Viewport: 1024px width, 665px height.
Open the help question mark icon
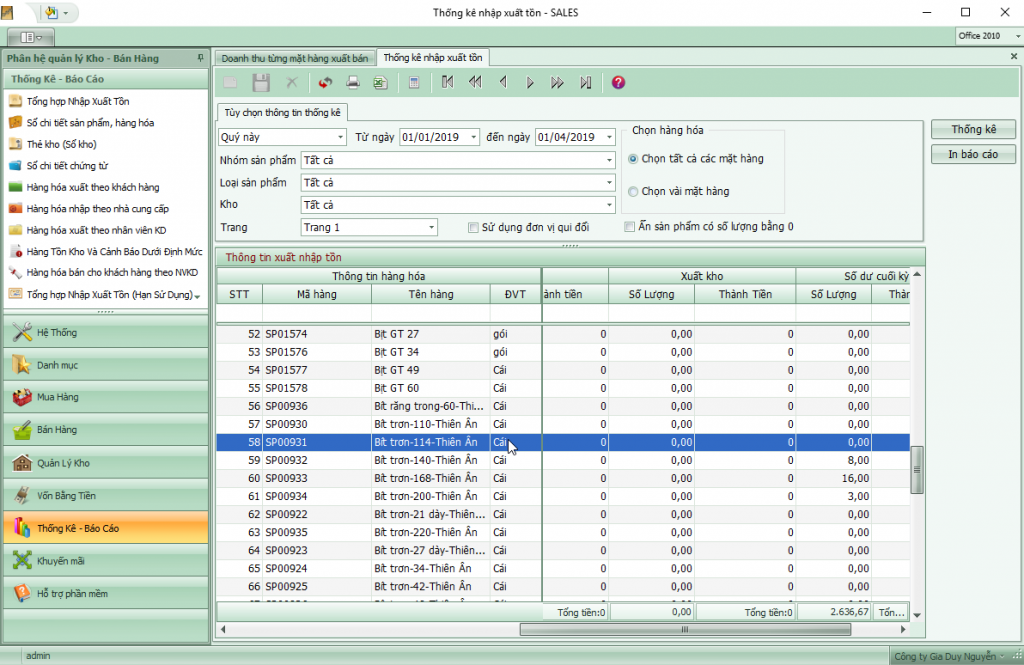[x=618, y=83]
